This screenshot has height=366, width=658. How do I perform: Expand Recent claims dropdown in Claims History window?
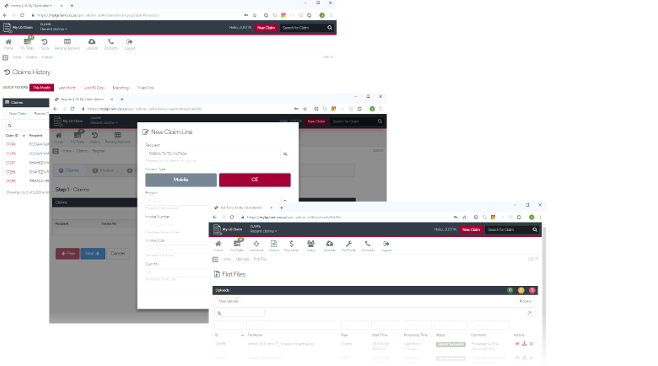[x=54, y=29]
